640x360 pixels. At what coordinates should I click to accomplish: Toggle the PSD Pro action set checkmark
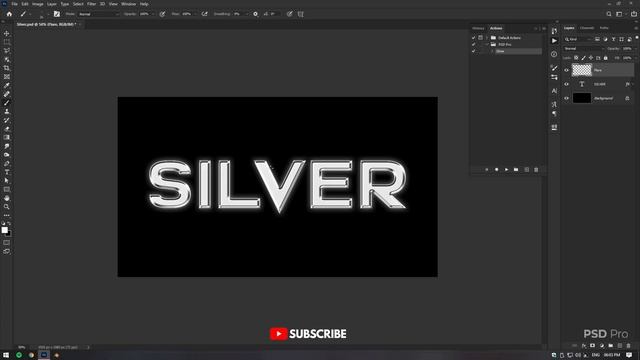click(x=473, y=44)
